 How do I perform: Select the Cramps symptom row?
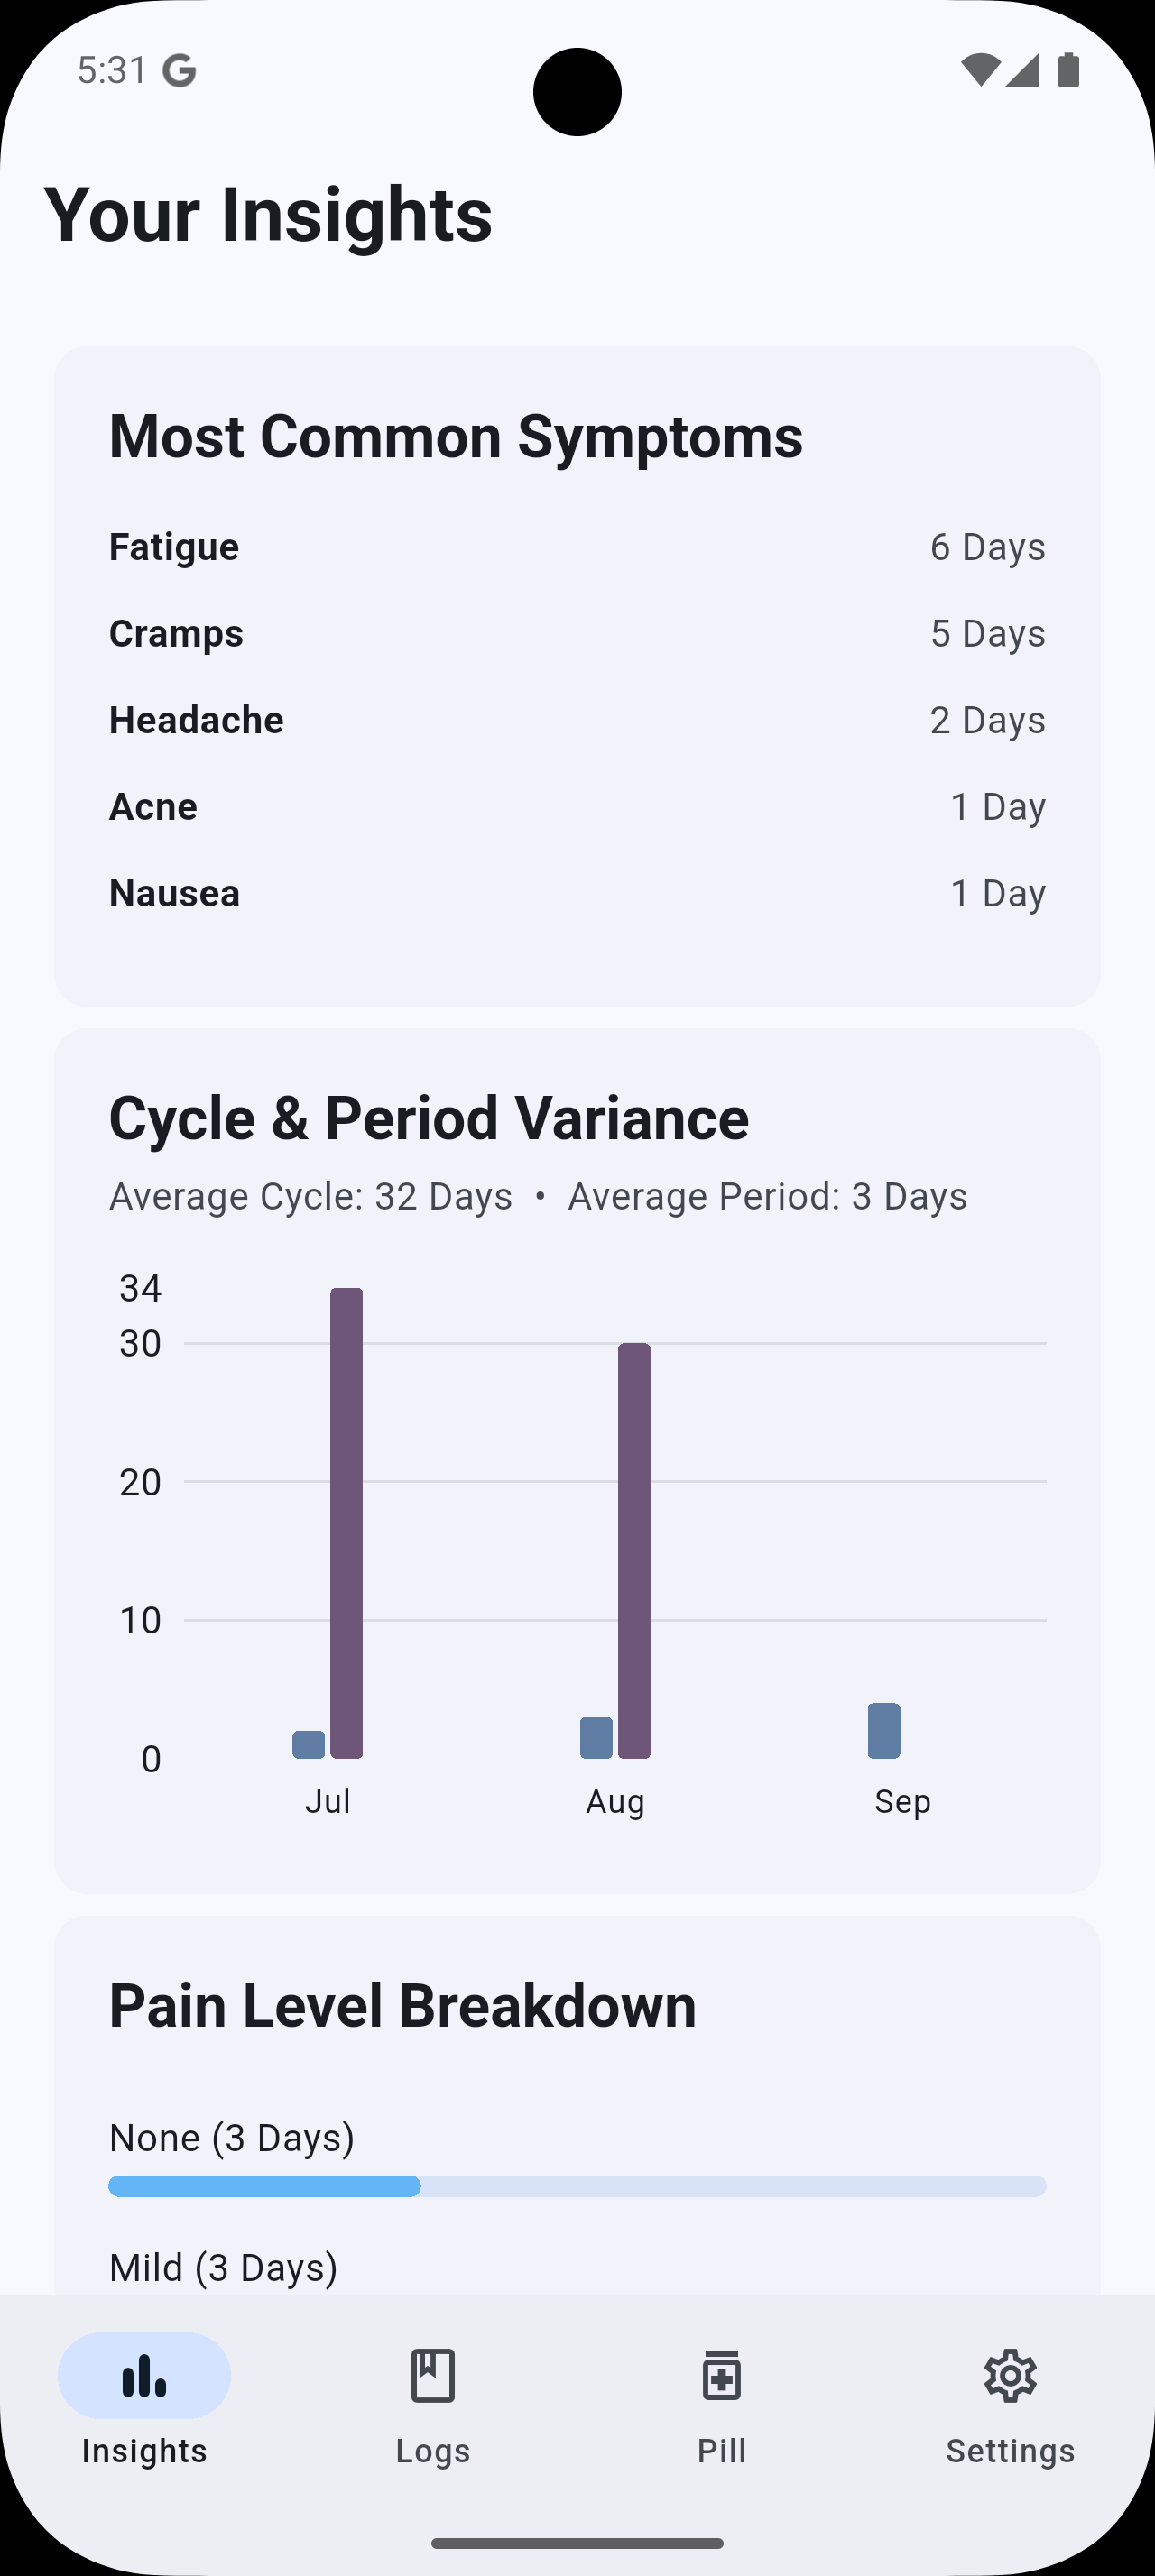(x=577, y=633)
